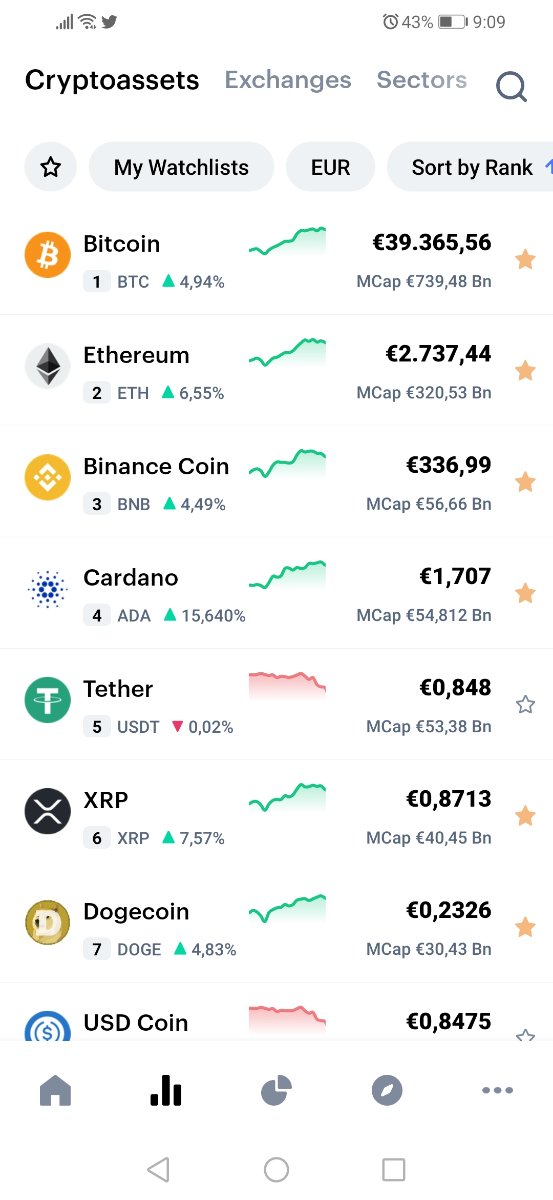Toggle favorite star for Tether

525,705
